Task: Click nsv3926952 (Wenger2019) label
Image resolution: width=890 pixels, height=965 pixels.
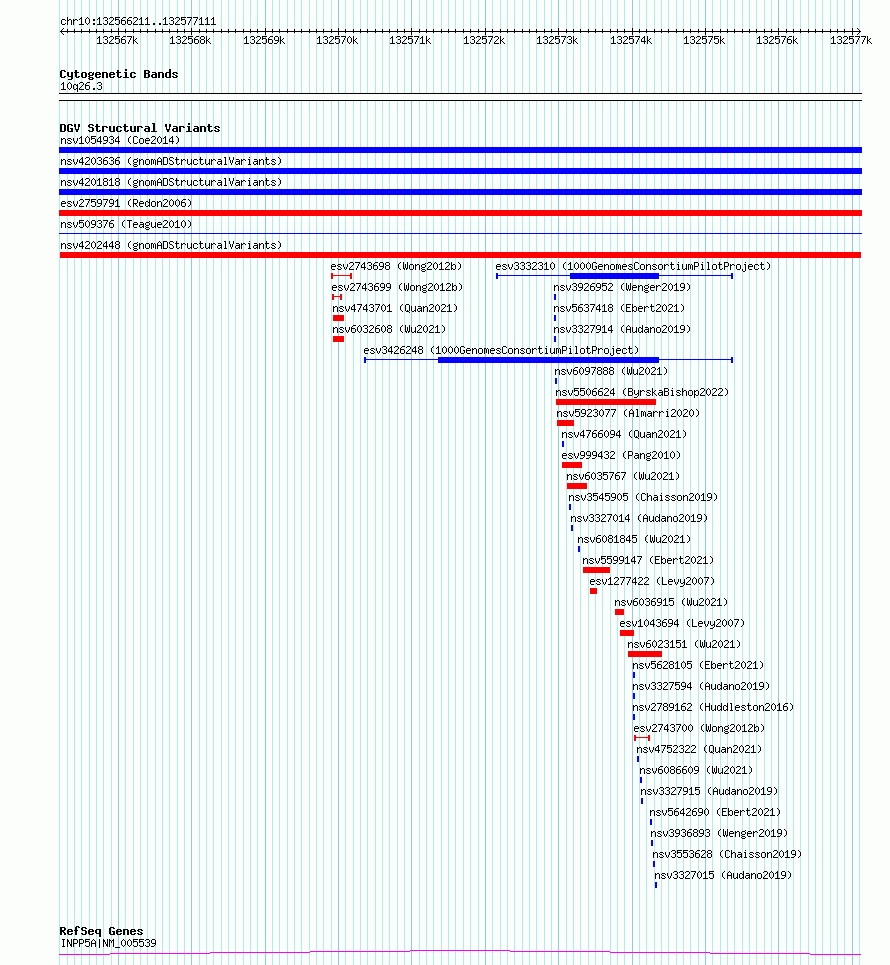Action: 622,287
